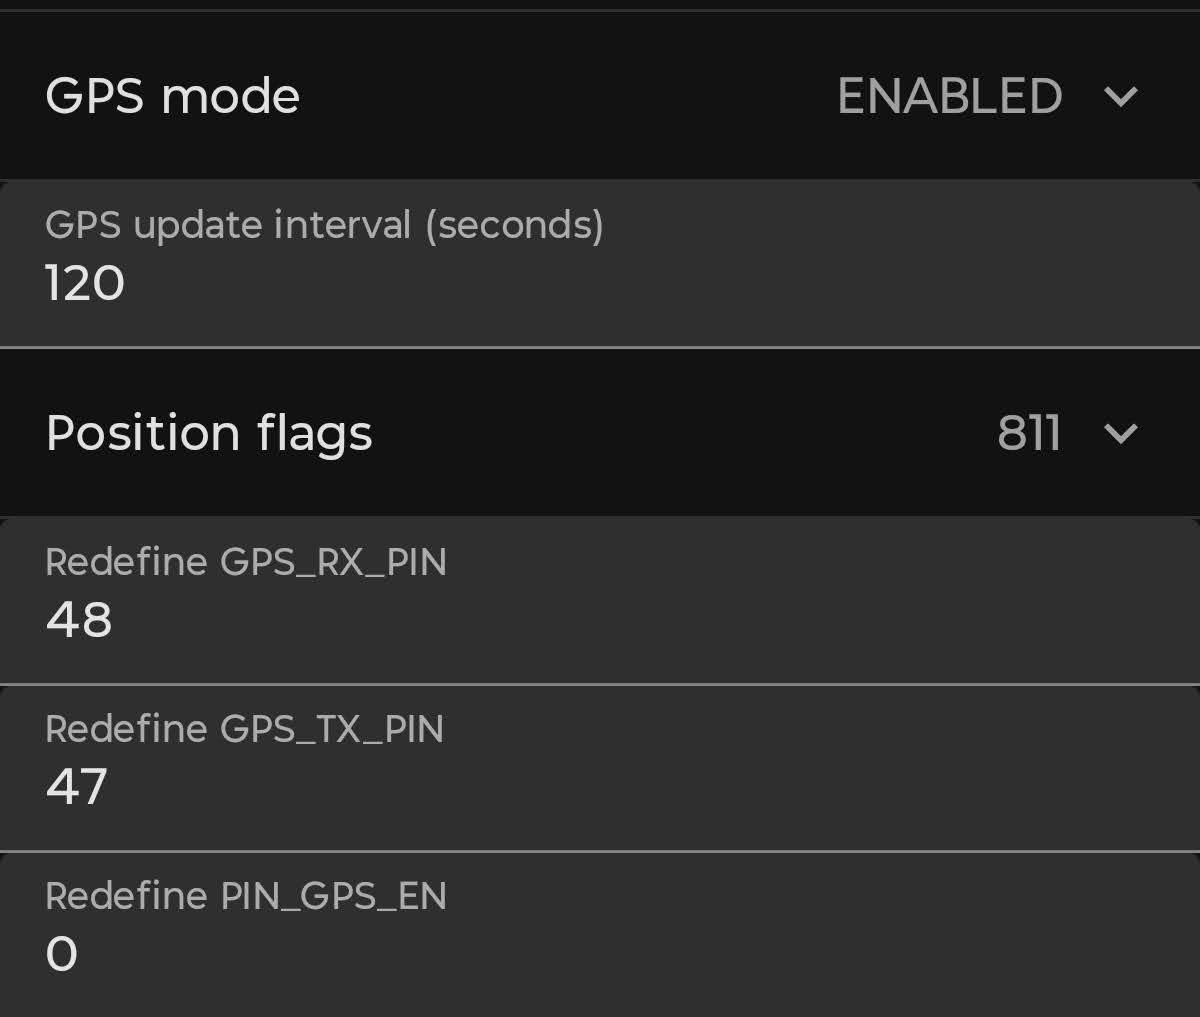Click the GPS_TX_PIN value 47
This screenshot has width=1200, height=1017.
coord(77,787)
